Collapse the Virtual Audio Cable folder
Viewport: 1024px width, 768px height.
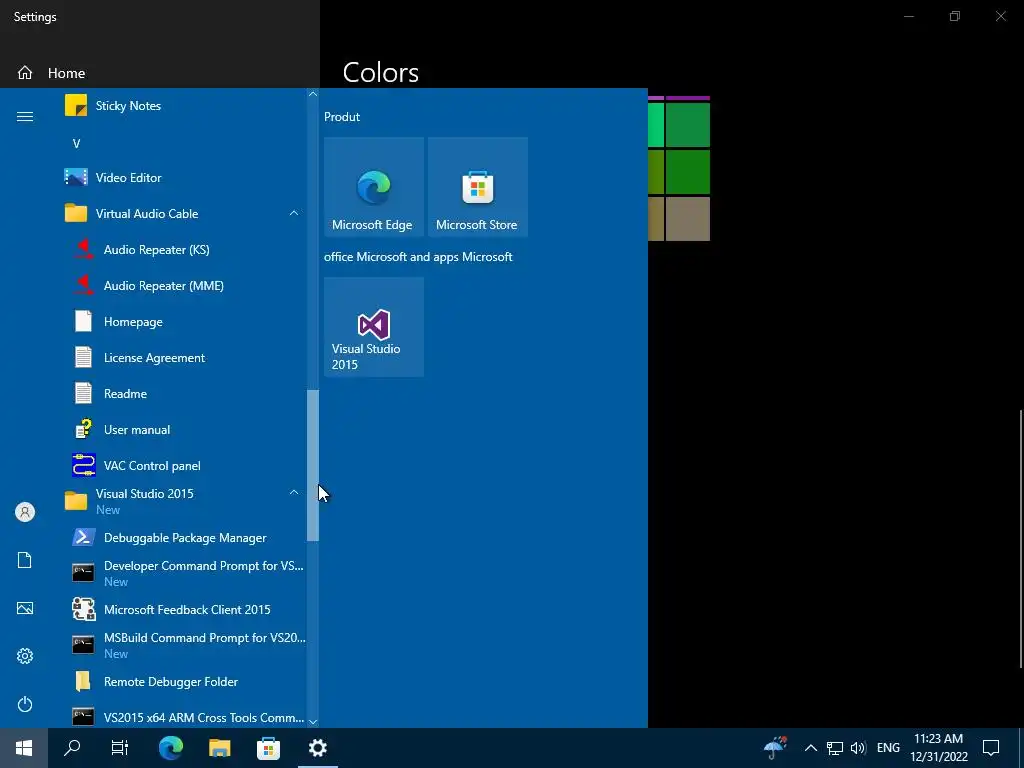pos(294,213)
